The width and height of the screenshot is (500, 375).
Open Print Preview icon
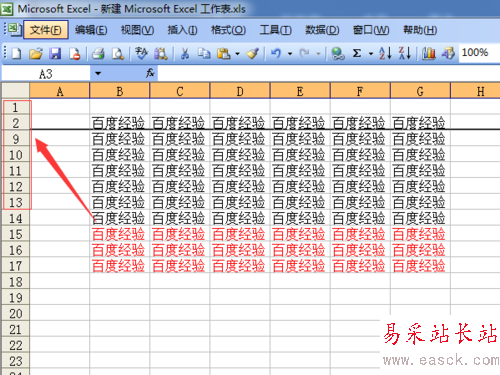tap(118, 53)
